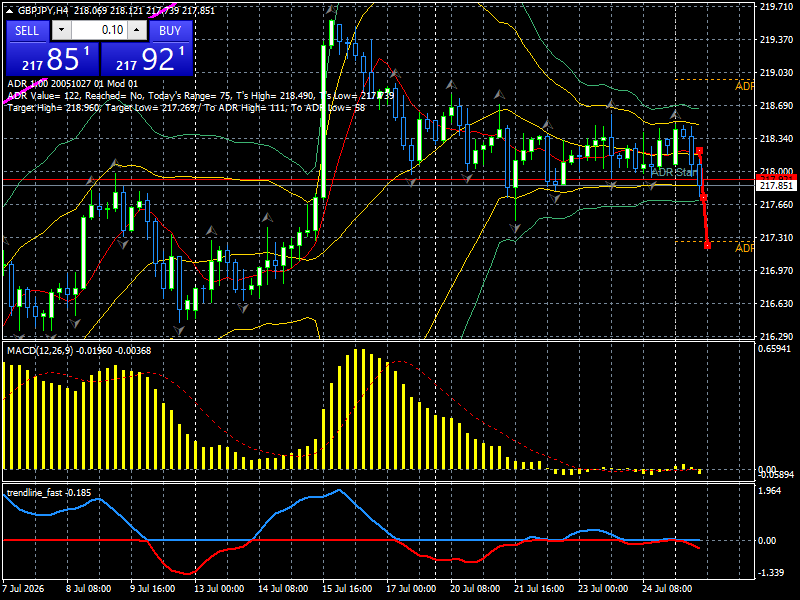The image size is (800, 600).
Task: Click the '13 Jul 00:00' time label
Action: 219,589
